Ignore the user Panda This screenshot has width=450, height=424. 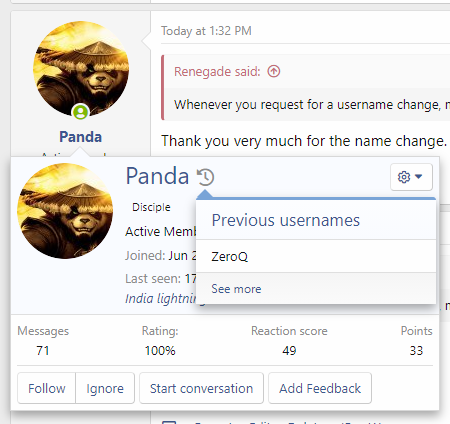point(105,388)
